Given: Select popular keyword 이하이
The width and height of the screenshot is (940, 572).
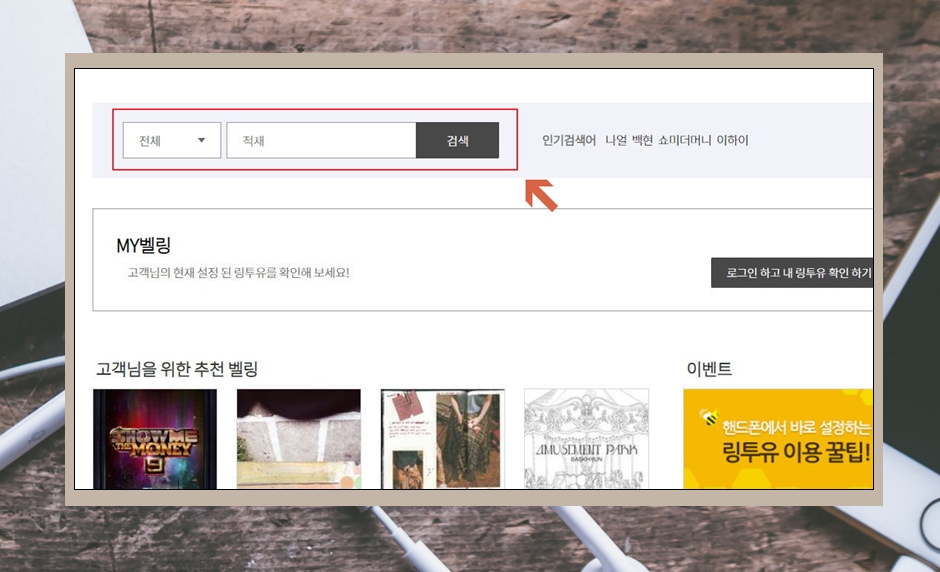Looking at the screenshot, I should pos(733,140).
